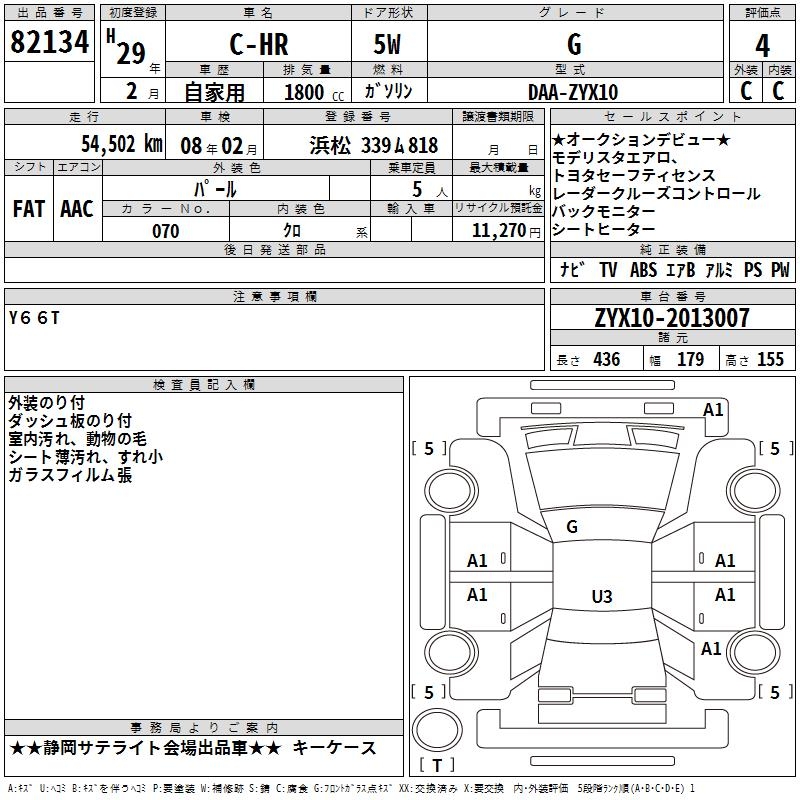Select the shaken expiry 08年02月

[219, 146]
